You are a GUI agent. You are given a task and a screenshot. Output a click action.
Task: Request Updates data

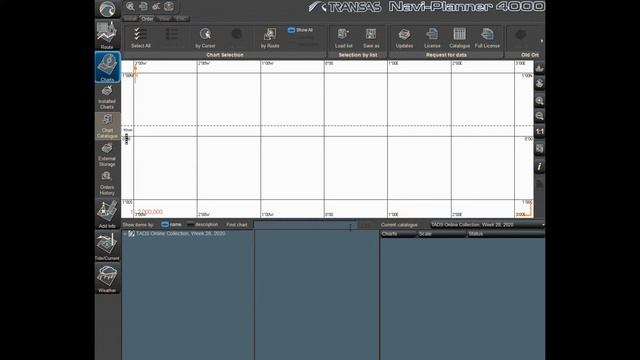(x=404, y=38)
